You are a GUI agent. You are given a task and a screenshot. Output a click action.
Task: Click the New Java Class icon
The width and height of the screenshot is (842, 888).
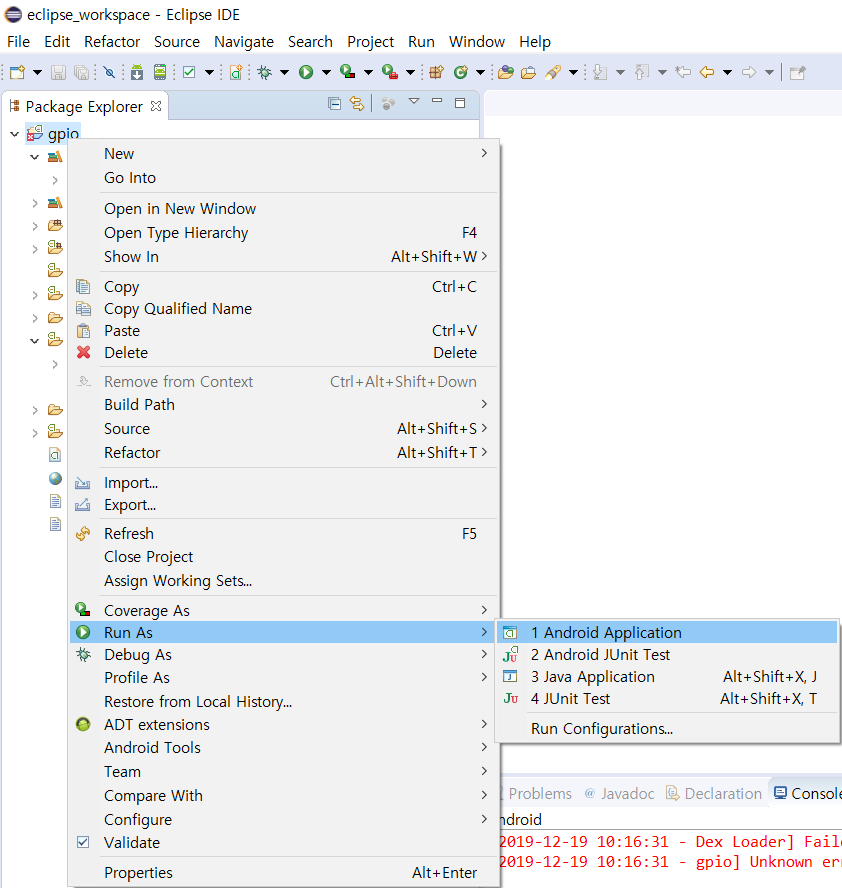pyautogui.click(x=461, y=72)
